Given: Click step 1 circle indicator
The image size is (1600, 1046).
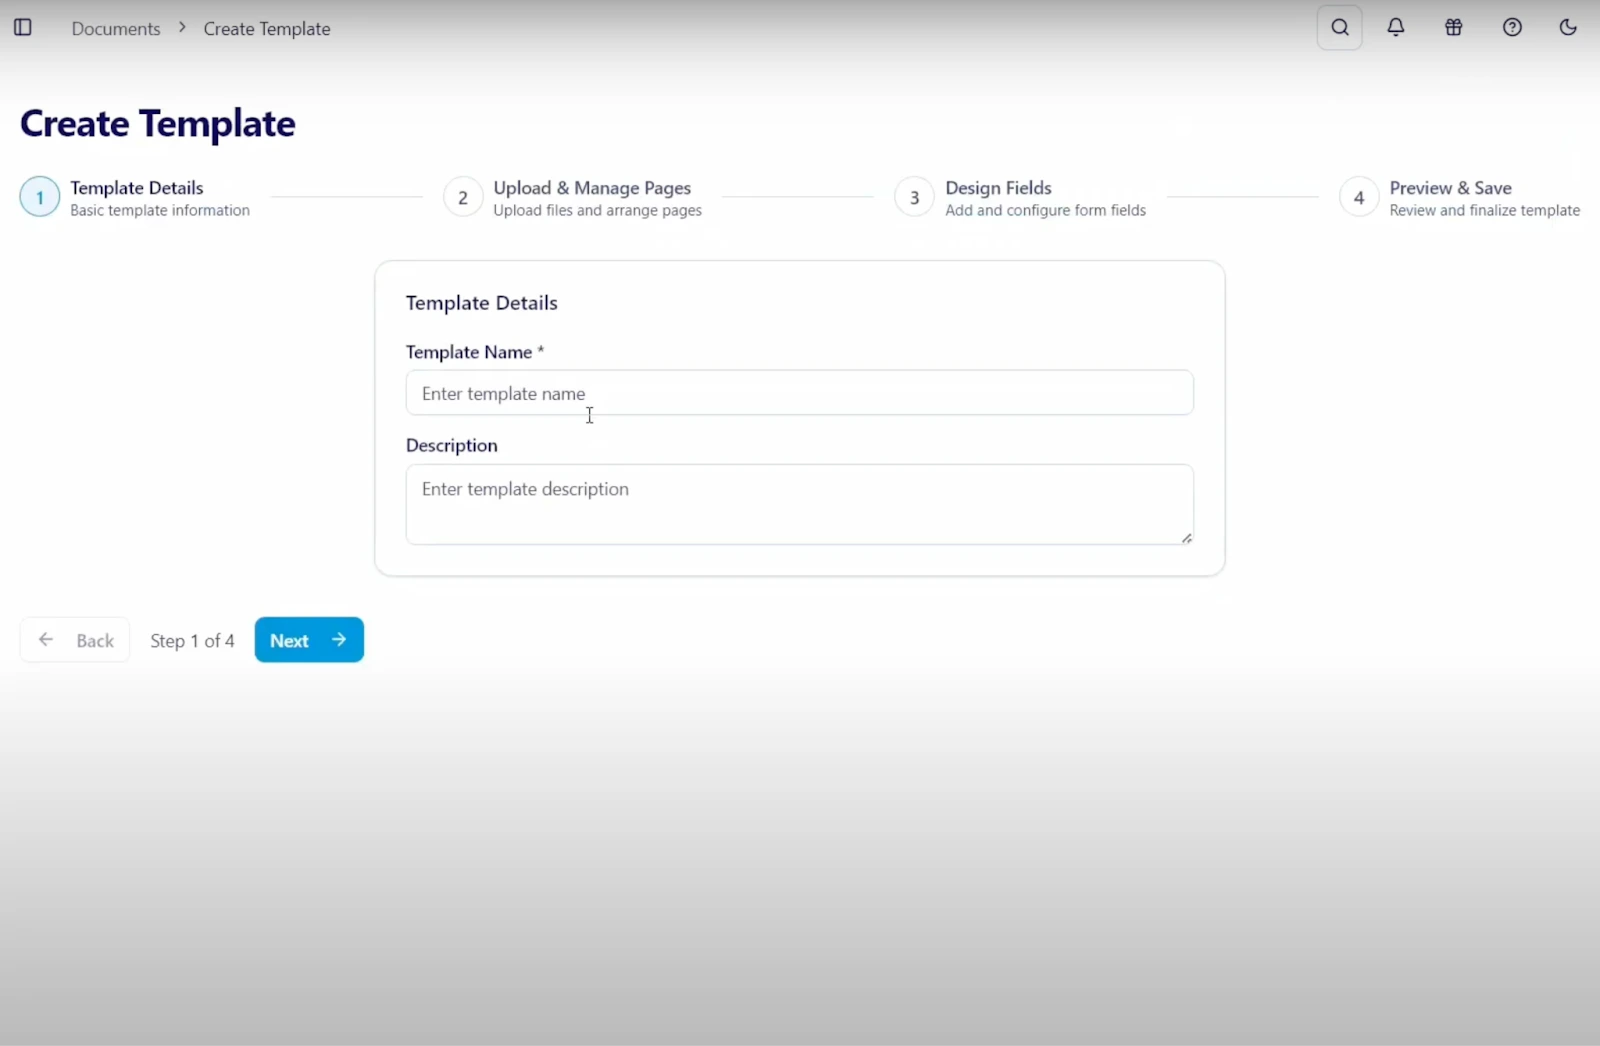Looking at the screenshot, I should tap(40, 198).
